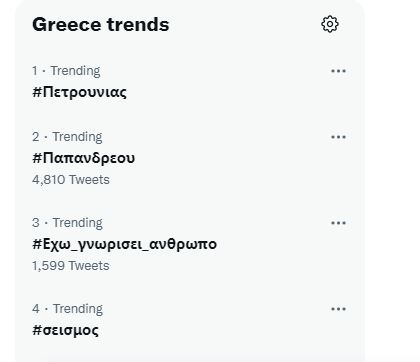This screenshot has width=420, height=362.
Task: Open the #Παπανδρεου hashtag
Action: (x=84, y=158)
